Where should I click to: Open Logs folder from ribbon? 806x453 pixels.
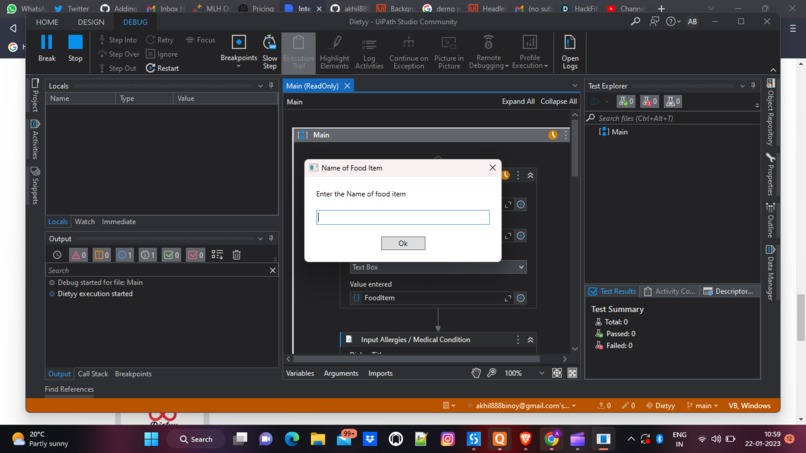pyautogui.click(x=570, y=51)
